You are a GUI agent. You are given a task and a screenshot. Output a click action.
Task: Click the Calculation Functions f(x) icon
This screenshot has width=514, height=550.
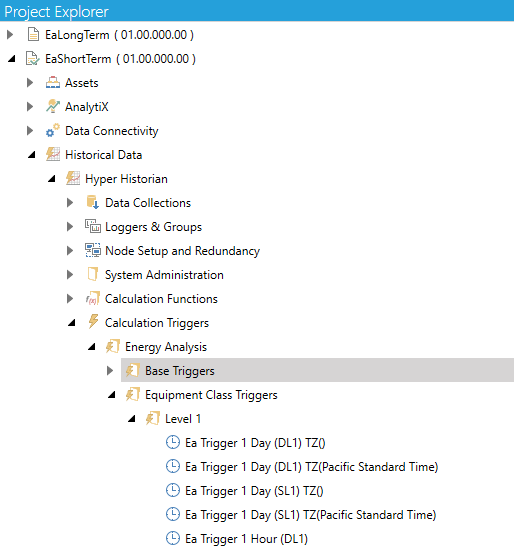[93, 299]
